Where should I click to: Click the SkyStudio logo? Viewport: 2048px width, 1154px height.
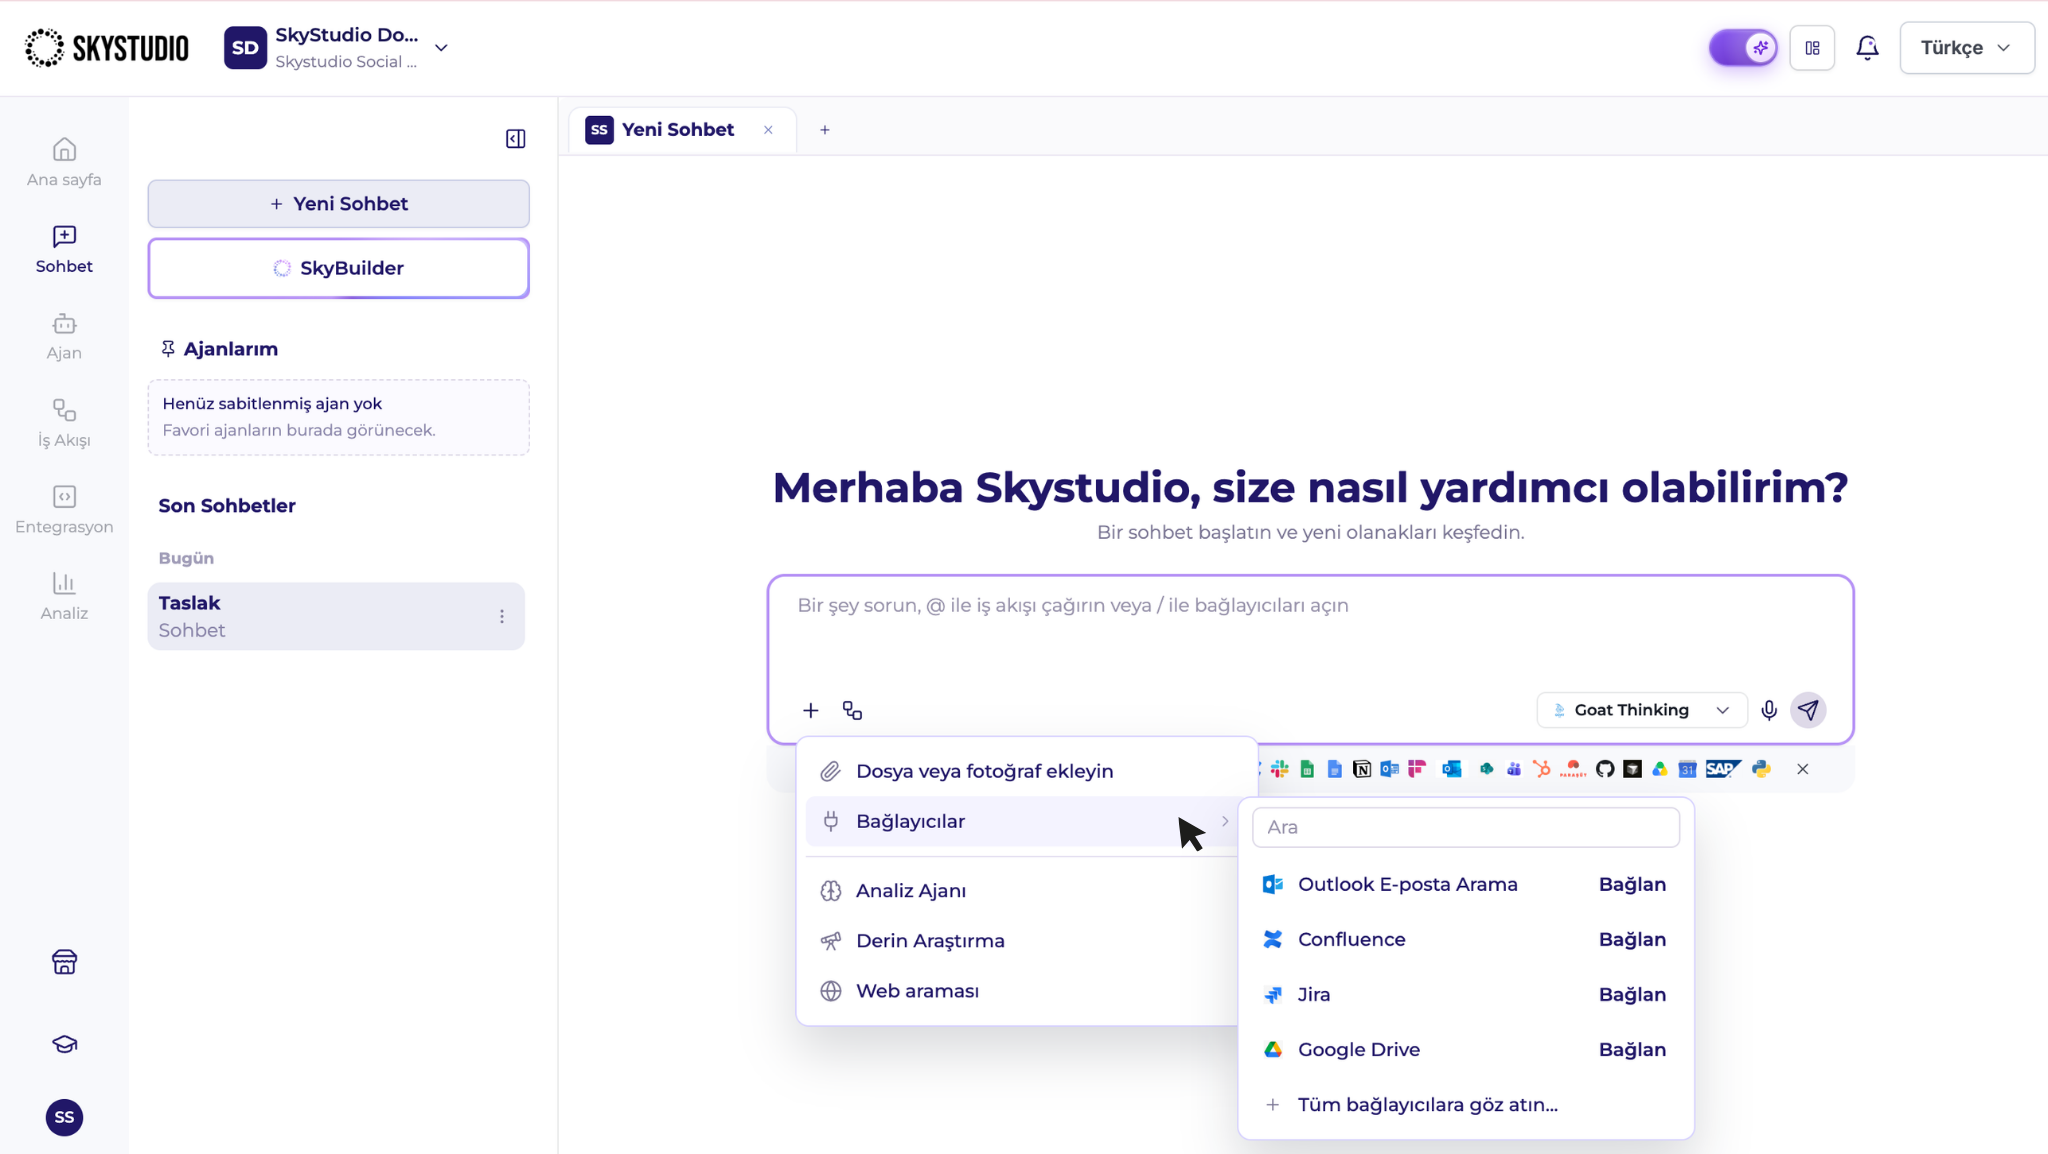click(106, 47)
